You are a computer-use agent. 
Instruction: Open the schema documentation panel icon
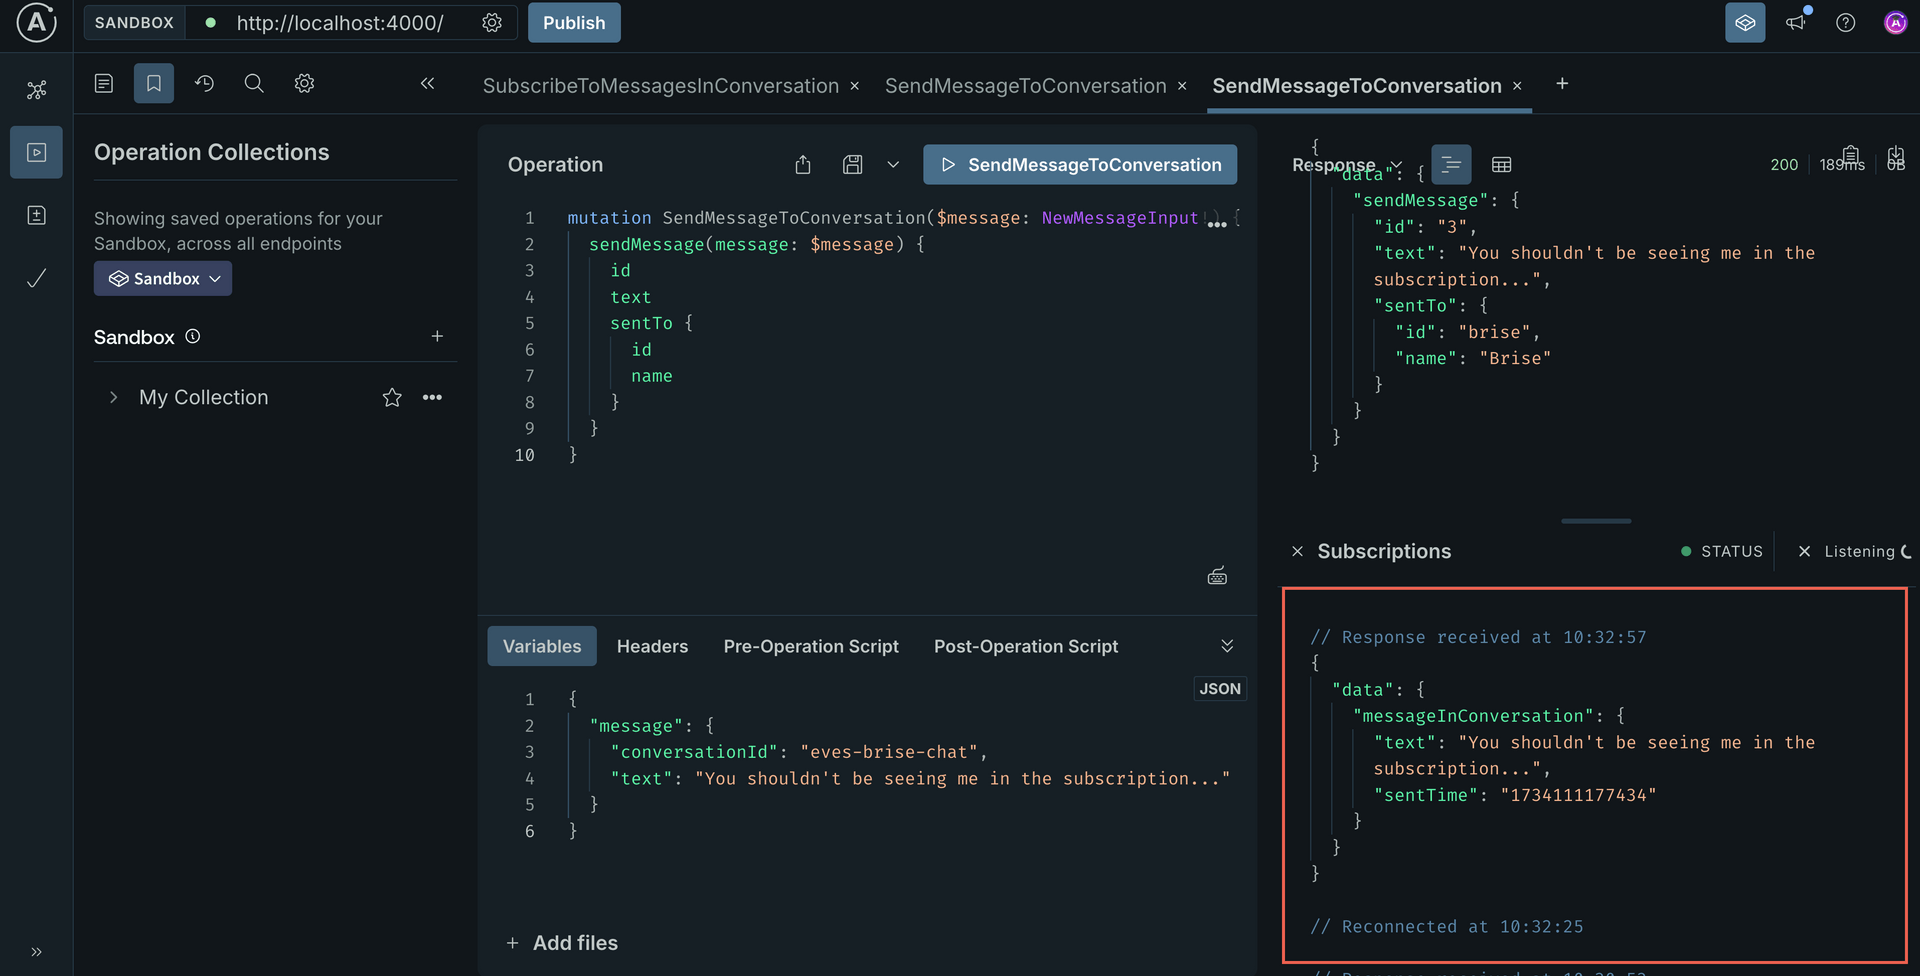click(x=103, y=83)
